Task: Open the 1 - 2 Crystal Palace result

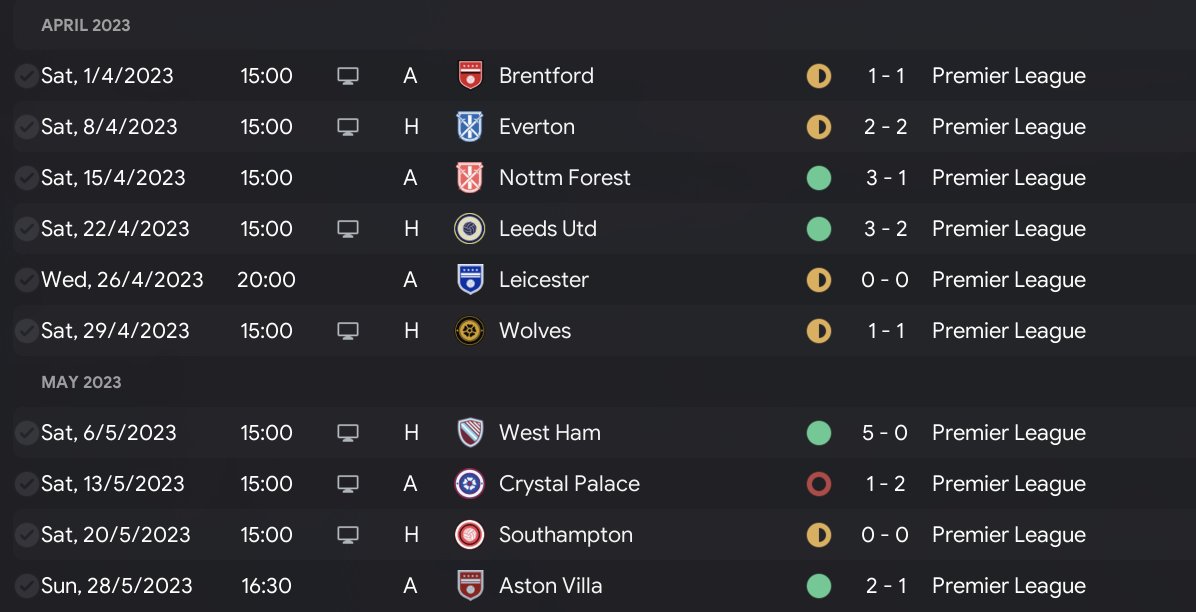Action: click(885, 484)
